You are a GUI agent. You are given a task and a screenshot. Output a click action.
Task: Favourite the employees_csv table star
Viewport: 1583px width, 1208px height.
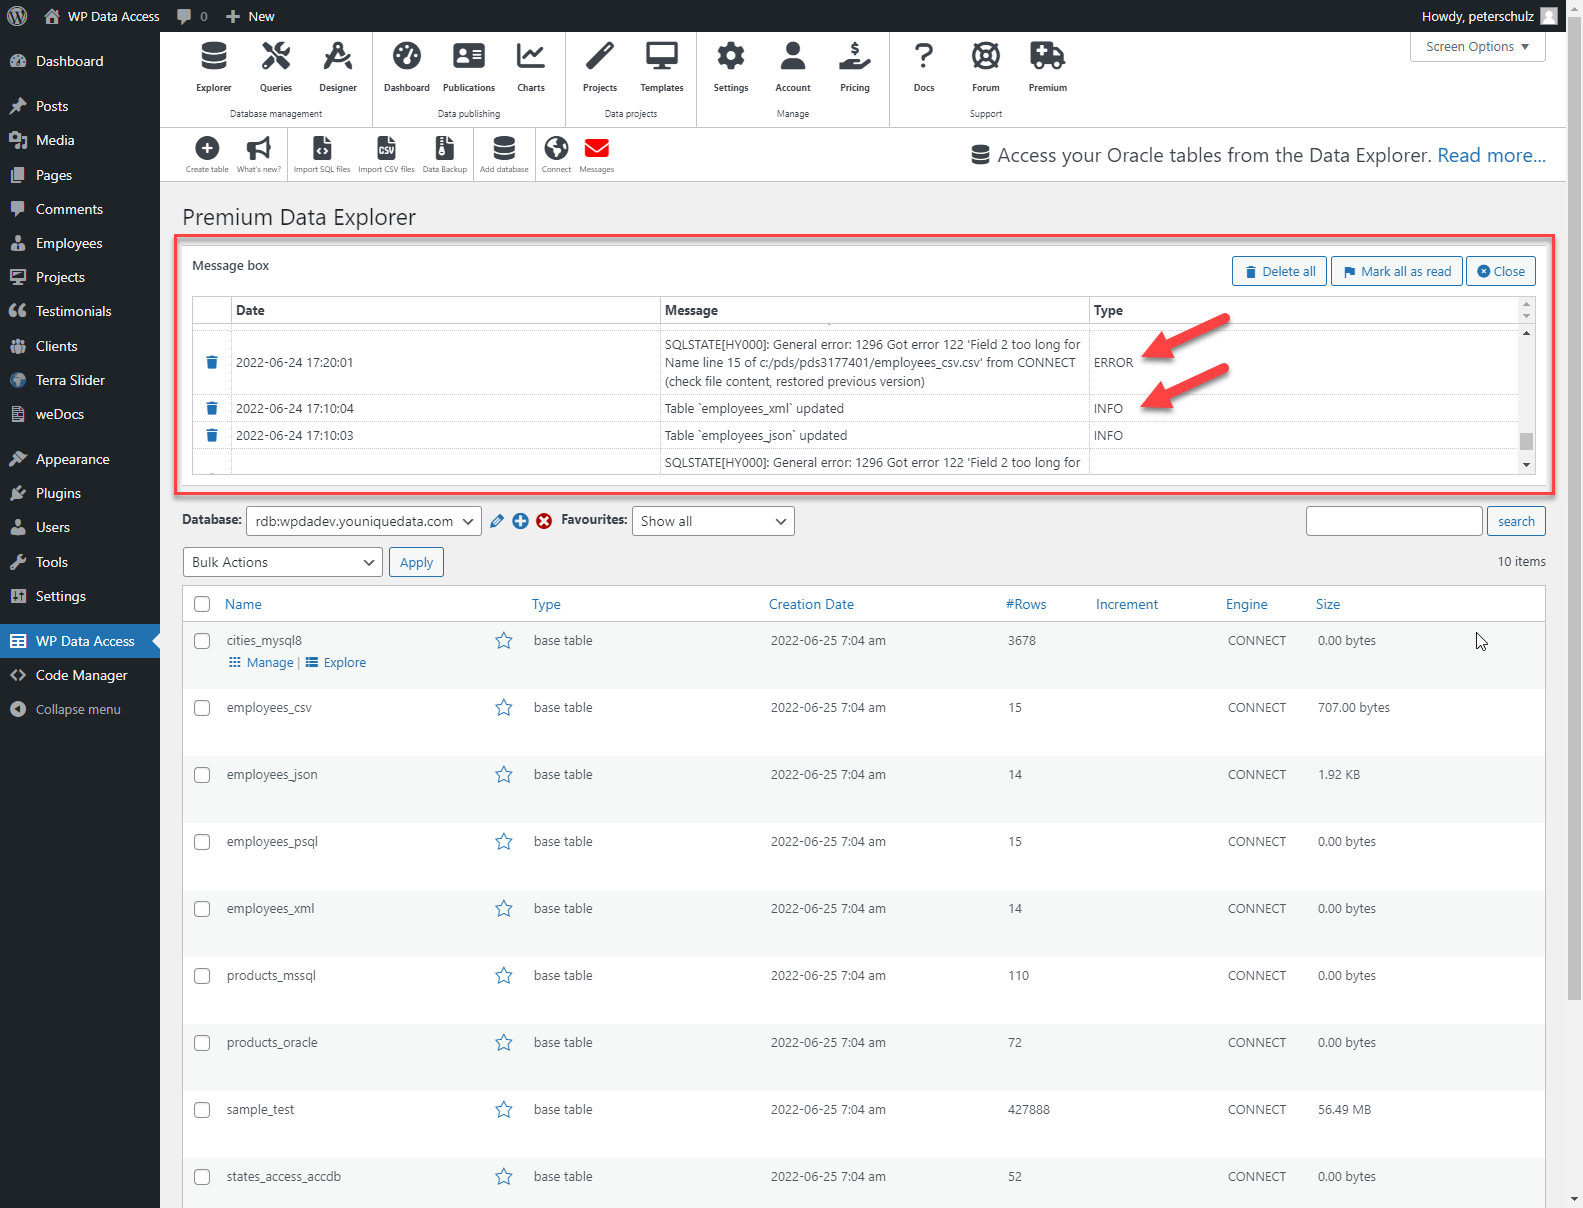coord(504,708)
